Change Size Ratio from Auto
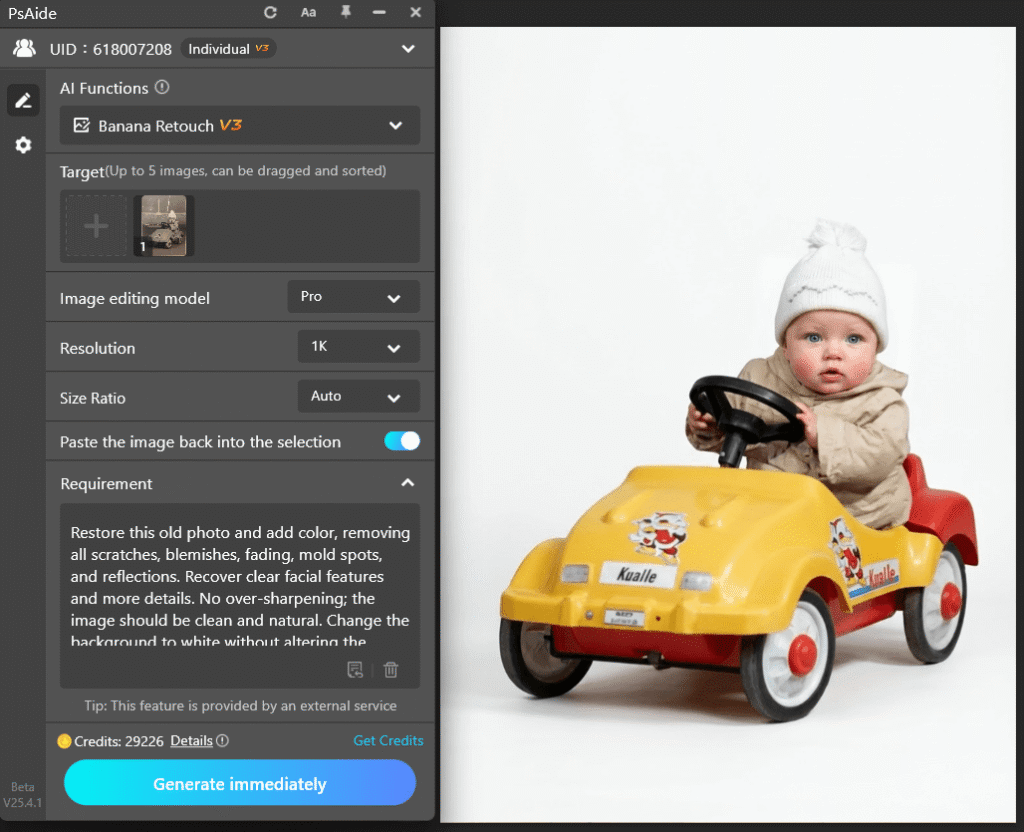The width and height of the screenshot is (1024, 832). point(358,396)
